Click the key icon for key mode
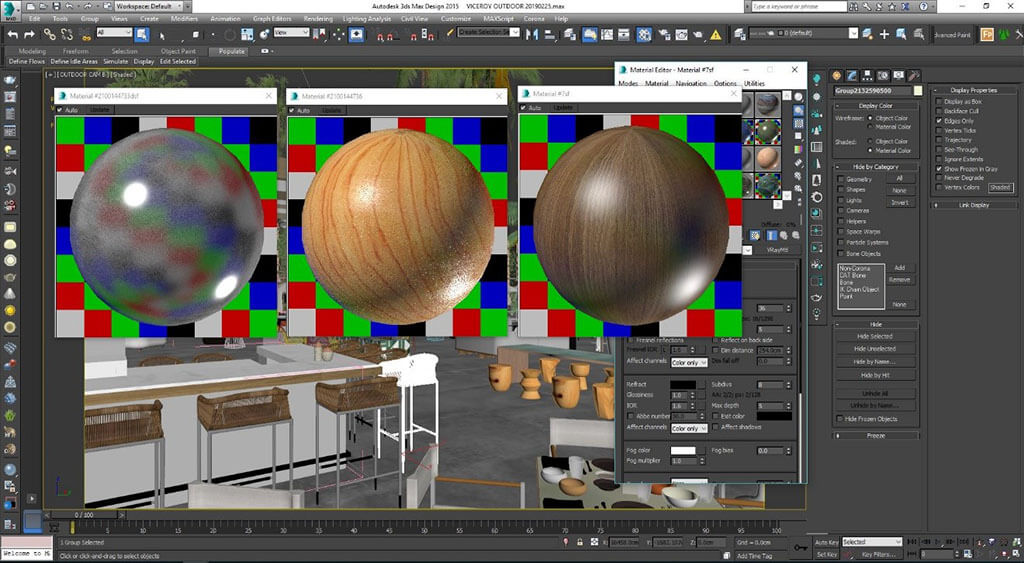 pos(799,547)
